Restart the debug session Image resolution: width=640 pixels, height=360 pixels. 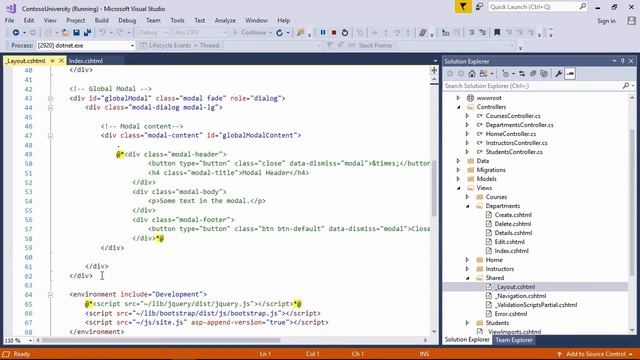(x=345, y=33)
